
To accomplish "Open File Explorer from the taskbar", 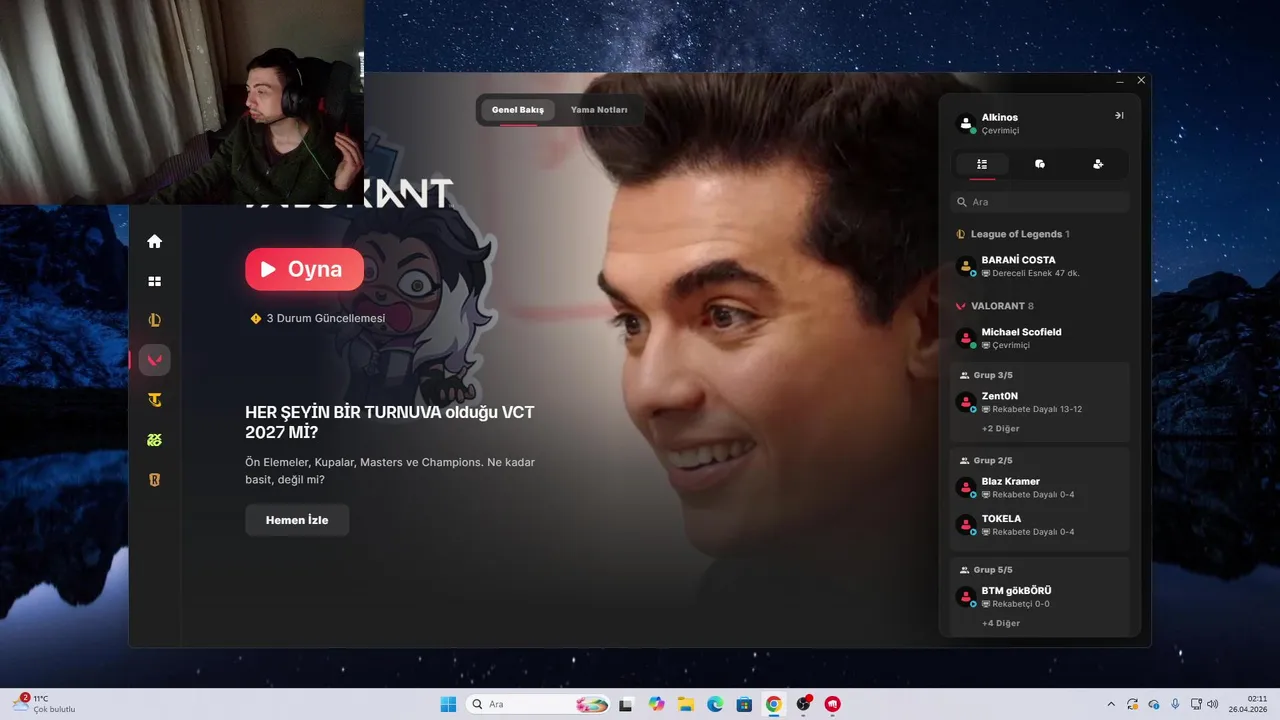I will (x=686, y=704).
